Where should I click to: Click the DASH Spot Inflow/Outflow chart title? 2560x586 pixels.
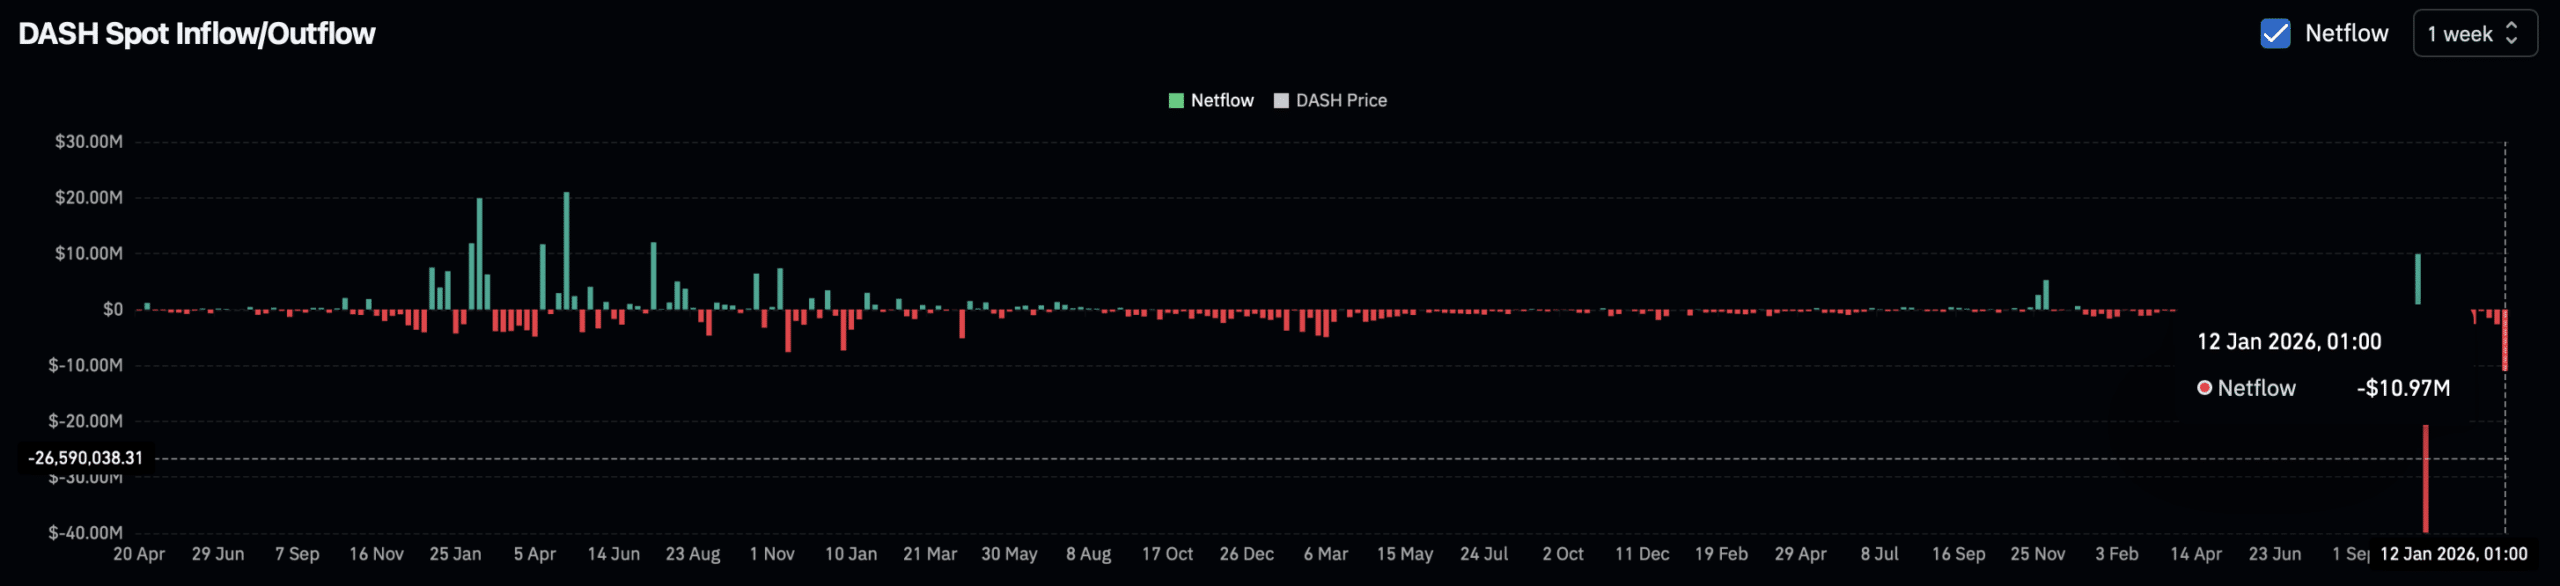coord(197,33)
